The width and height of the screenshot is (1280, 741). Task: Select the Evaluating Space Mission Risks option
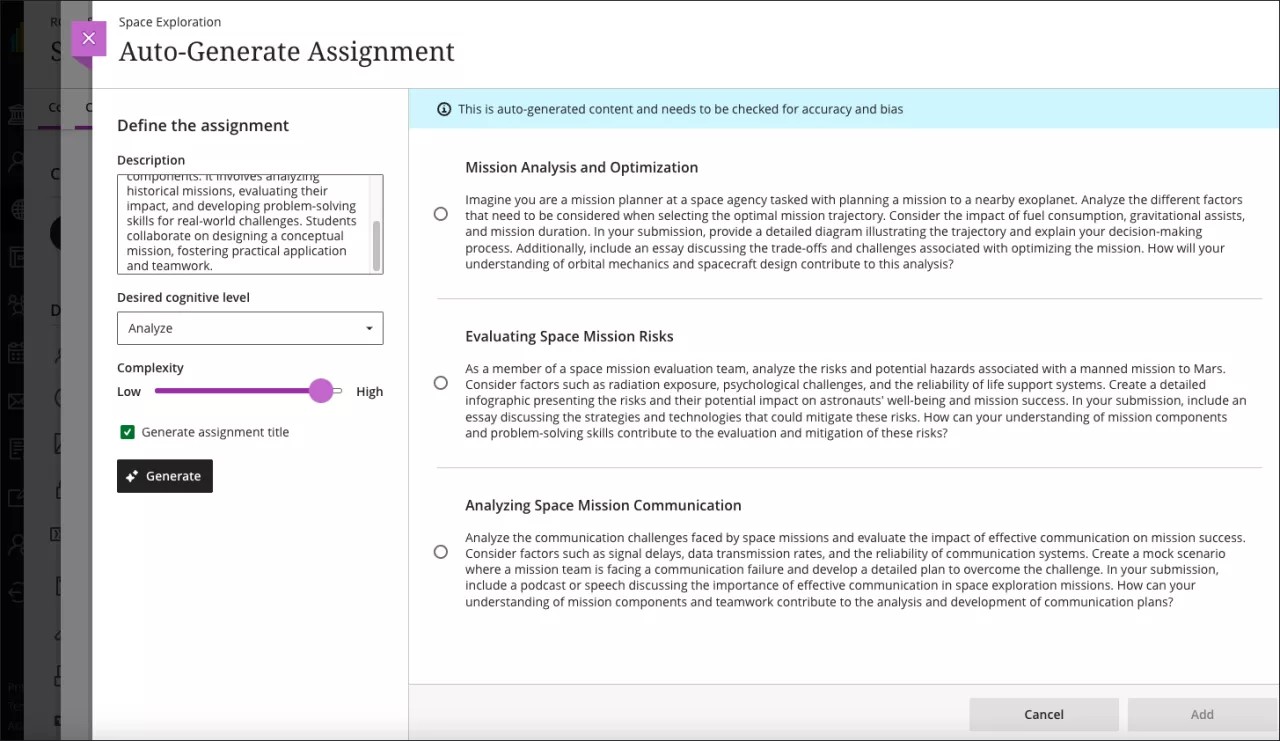coord(440,382)
